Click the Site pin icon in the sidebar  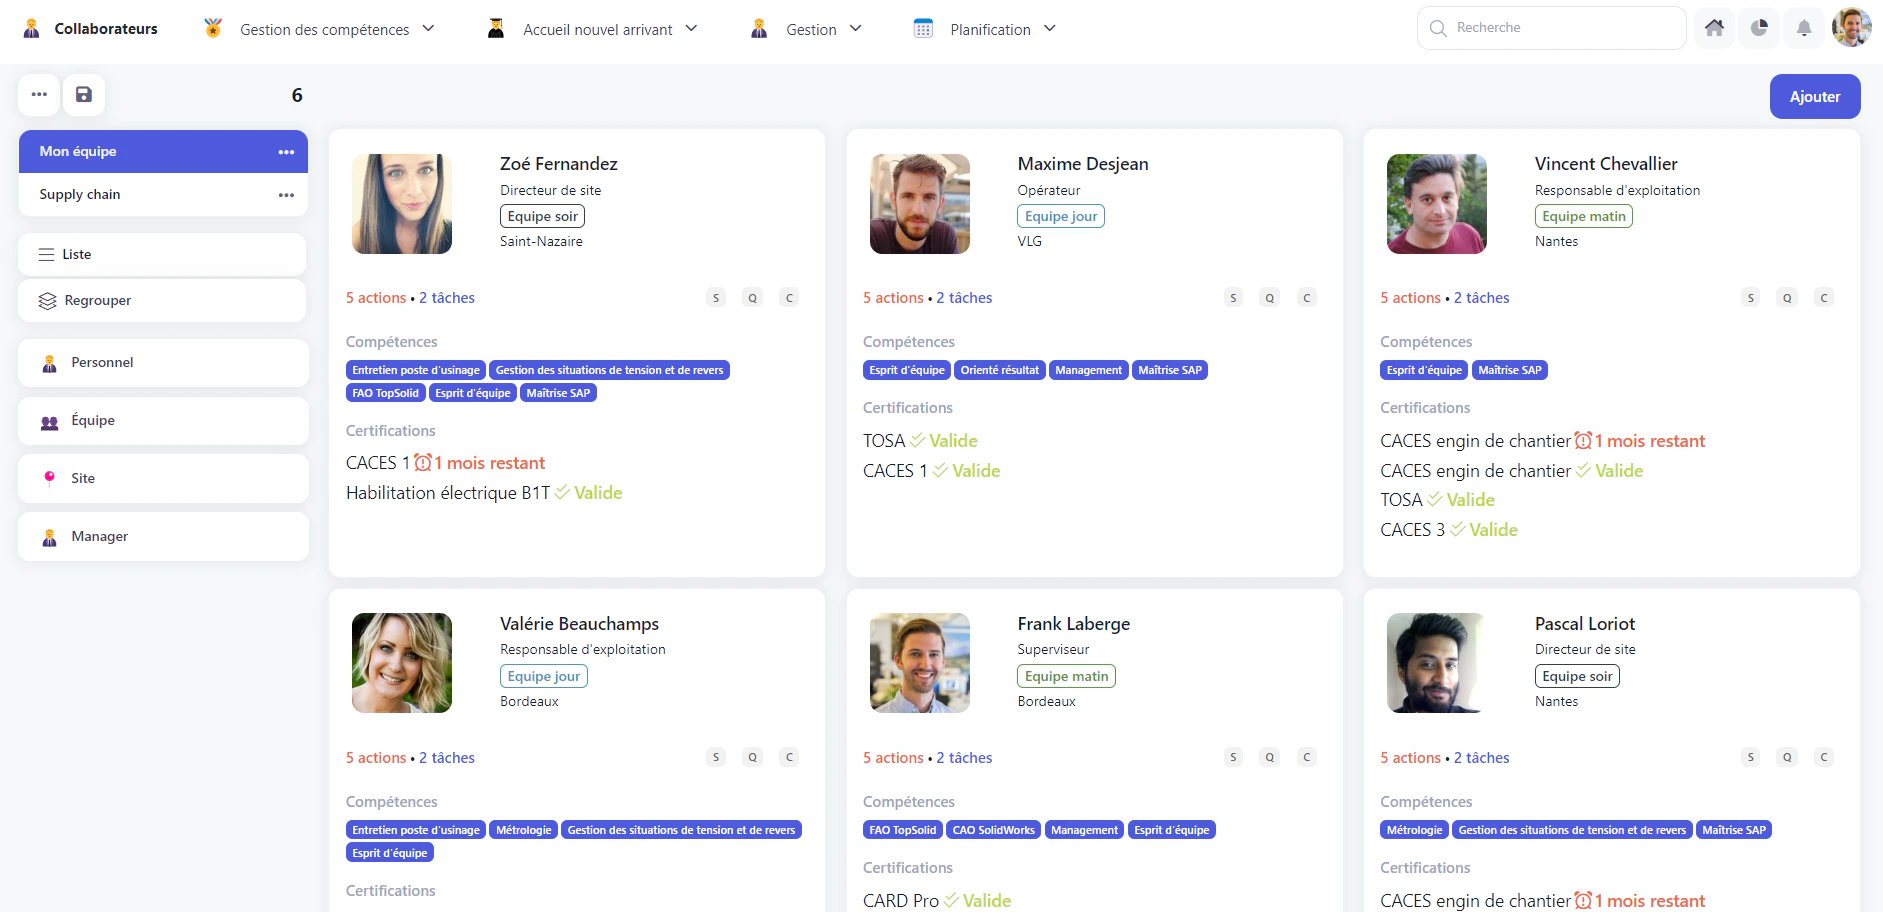pyautogui.click(x=47, y=478)
